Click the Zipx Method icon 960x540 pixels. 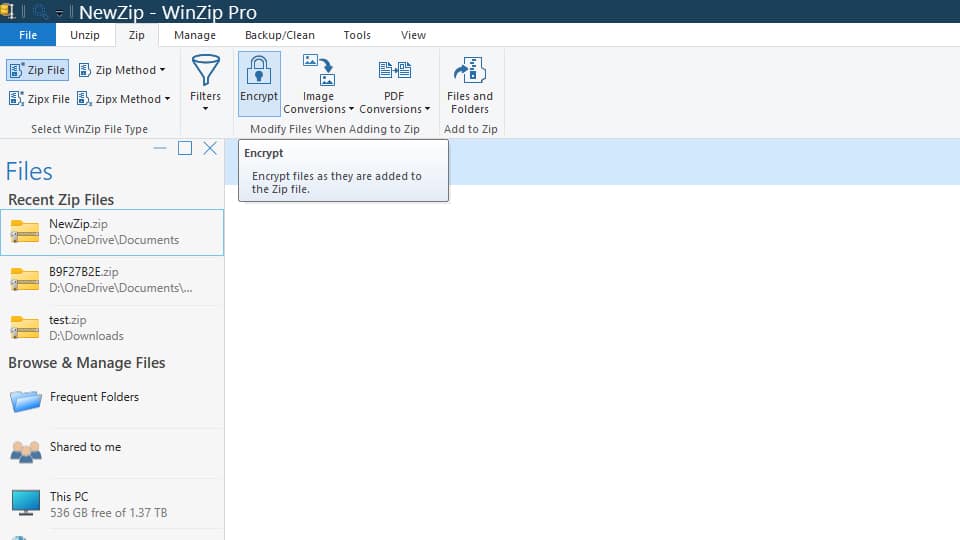pyautogui.click(x=84, y=99)
